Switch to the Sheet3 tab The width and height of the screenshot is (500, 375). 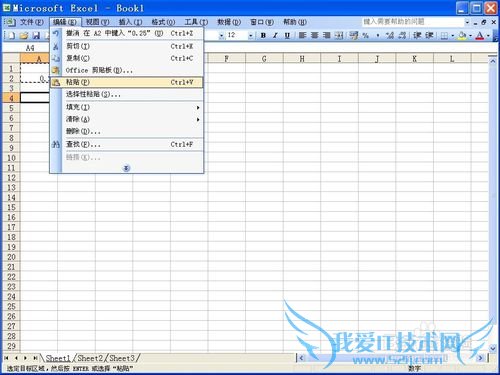121,358
